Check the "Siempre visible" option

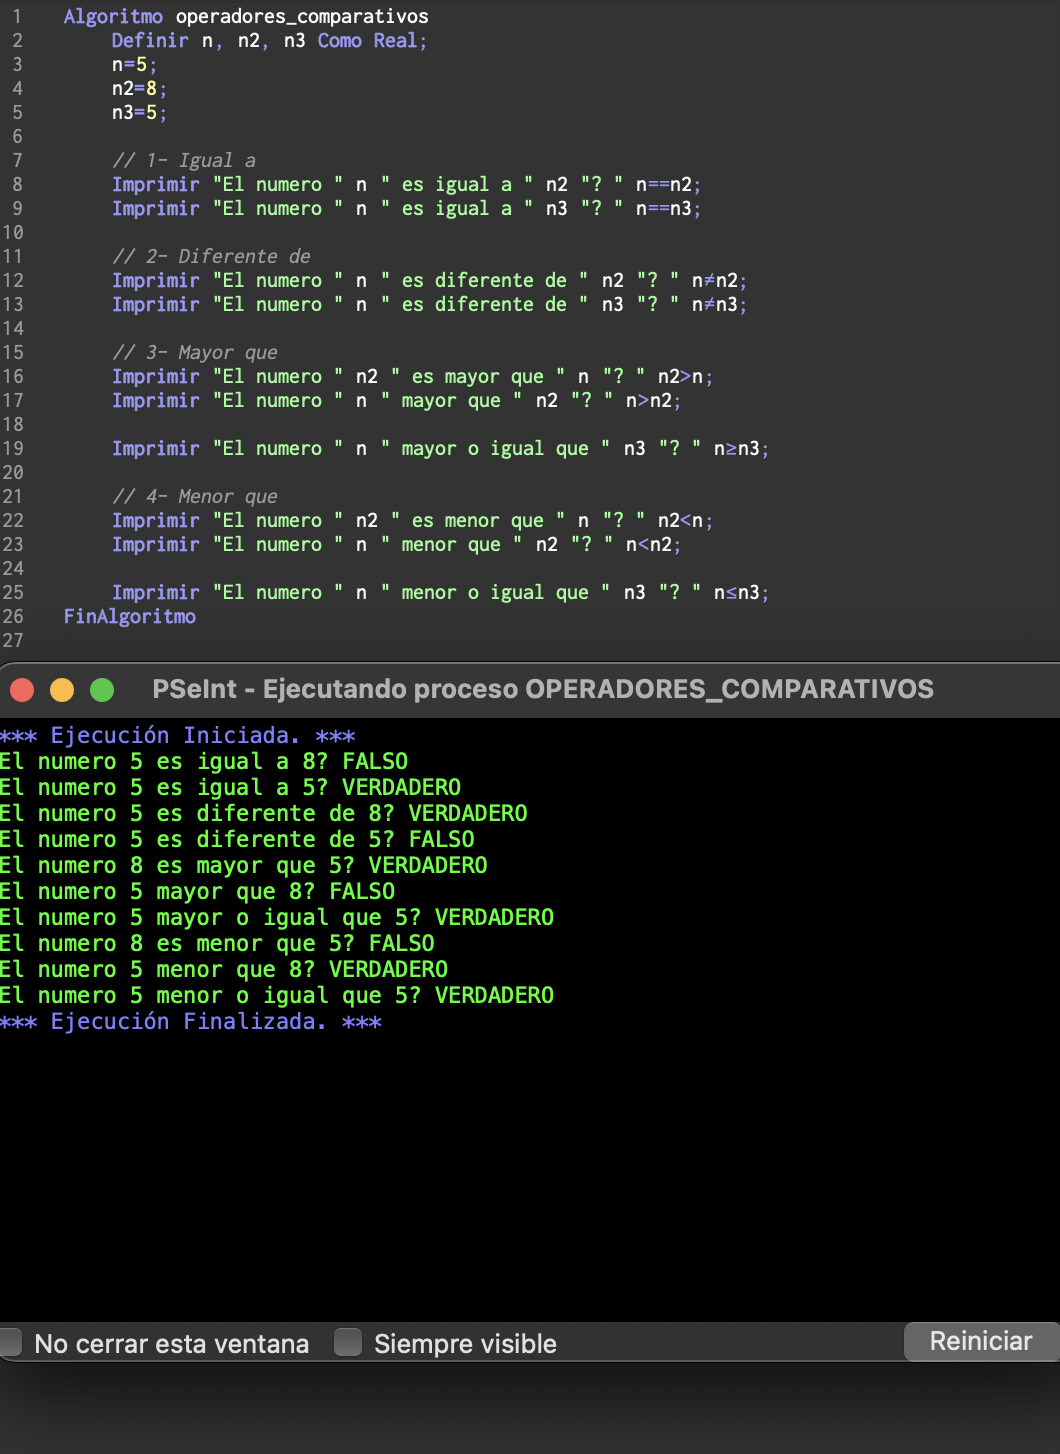click(x=348, y=1343)
